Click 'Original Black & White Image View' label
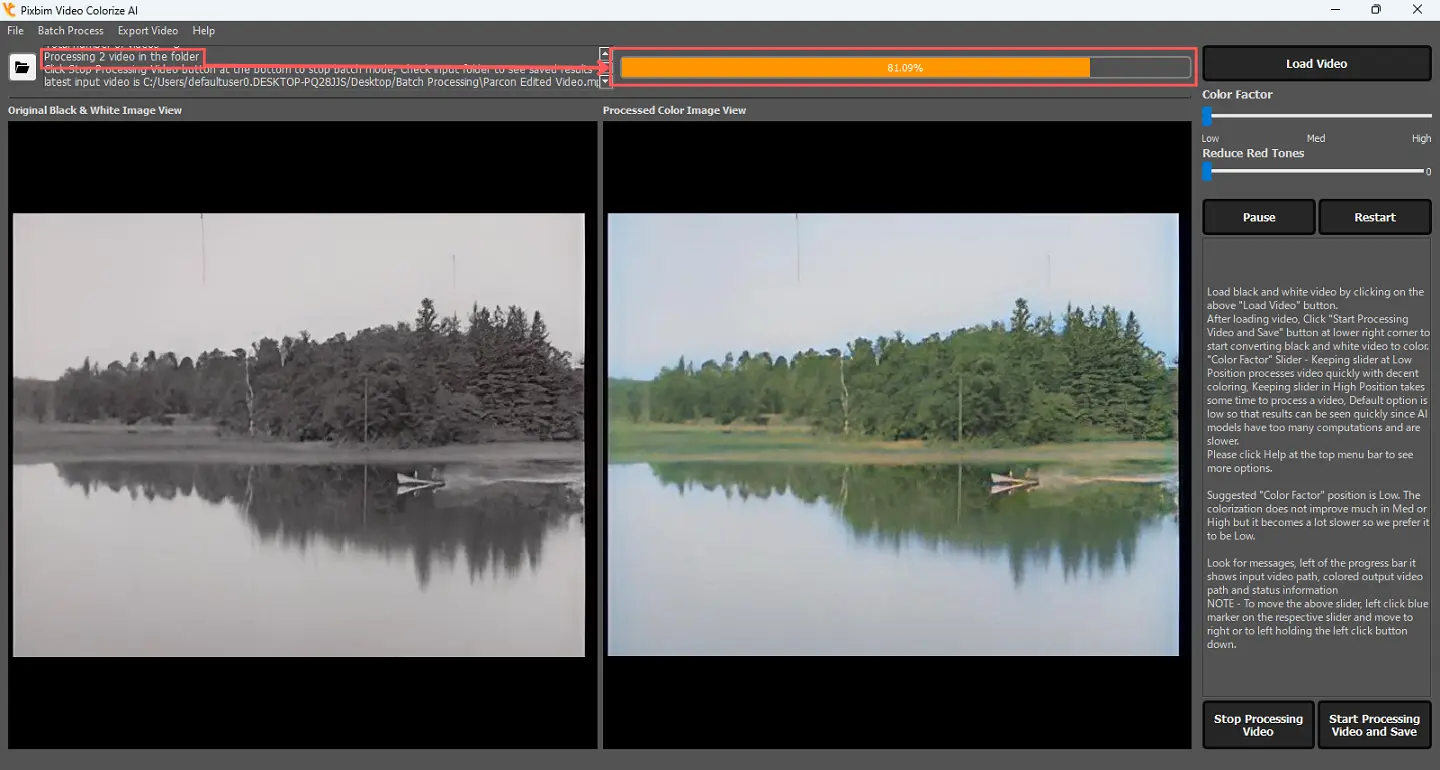1440x770 pixels. point(95,110)
